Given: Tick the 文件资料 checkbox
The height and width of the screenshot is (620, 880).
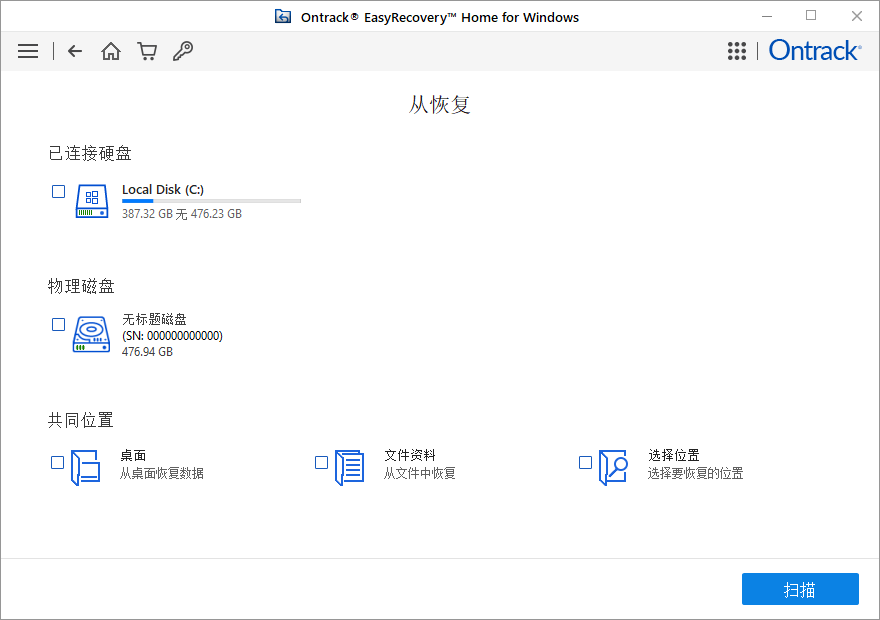Looking at the screenshot, I should click(321, 462).
